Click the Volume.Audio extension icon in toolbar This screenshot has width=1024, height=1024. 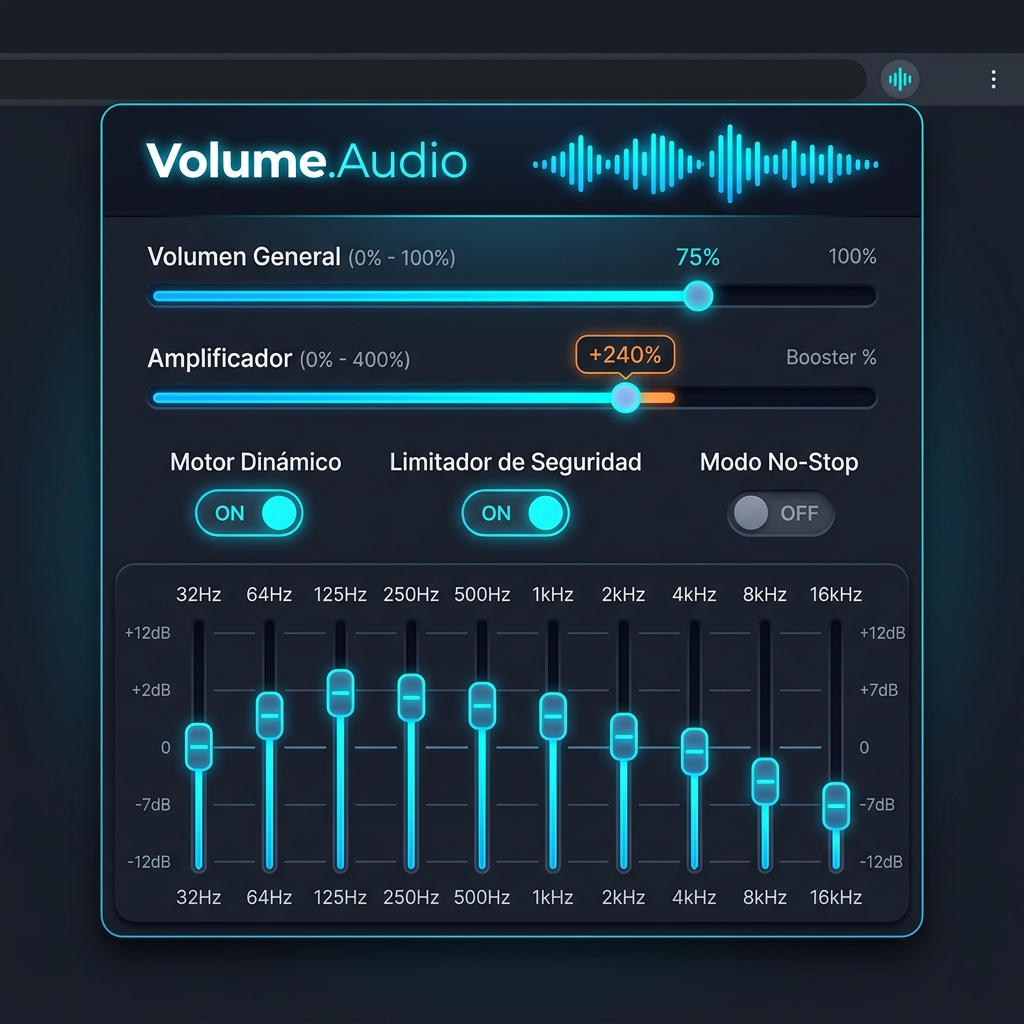[x=899, y=79]
